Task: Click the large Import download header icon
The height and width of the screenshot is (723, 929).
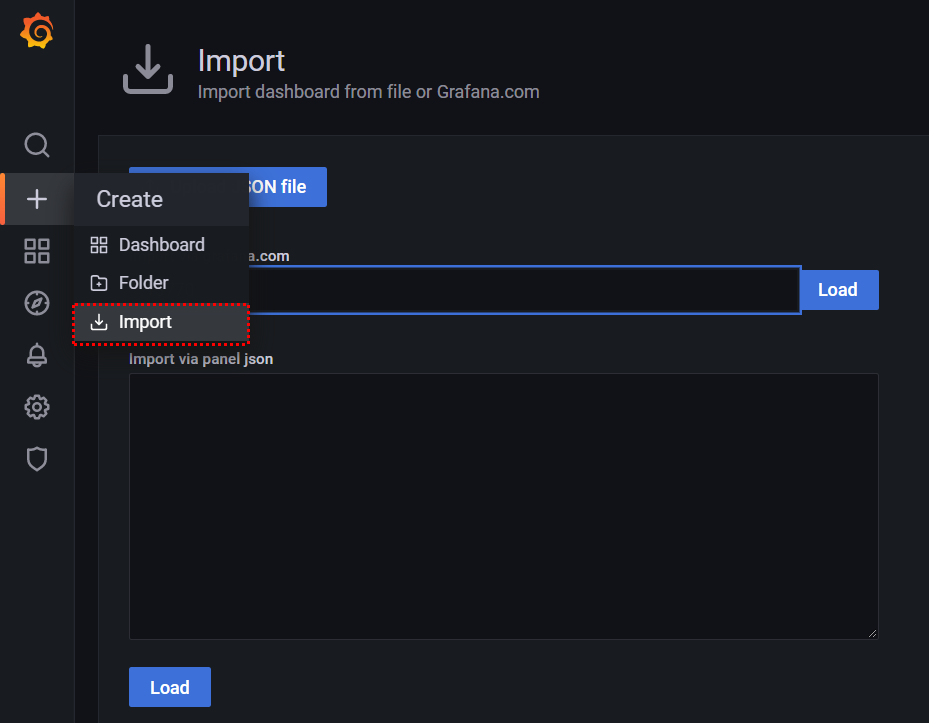Action: tap(148, 69)
